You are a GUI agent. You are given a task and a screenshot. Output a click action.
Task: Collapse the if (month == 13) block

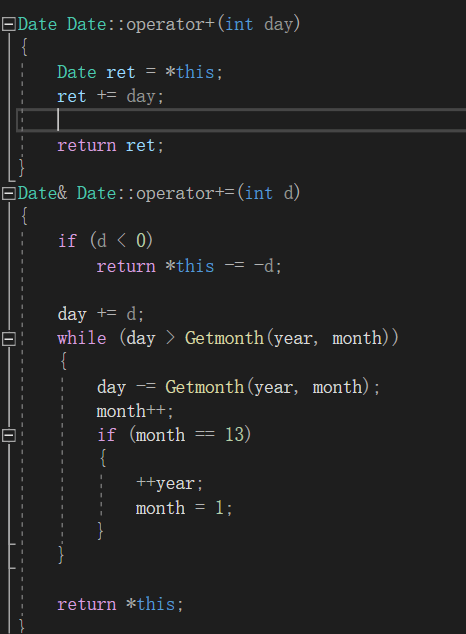pos(8,435)
